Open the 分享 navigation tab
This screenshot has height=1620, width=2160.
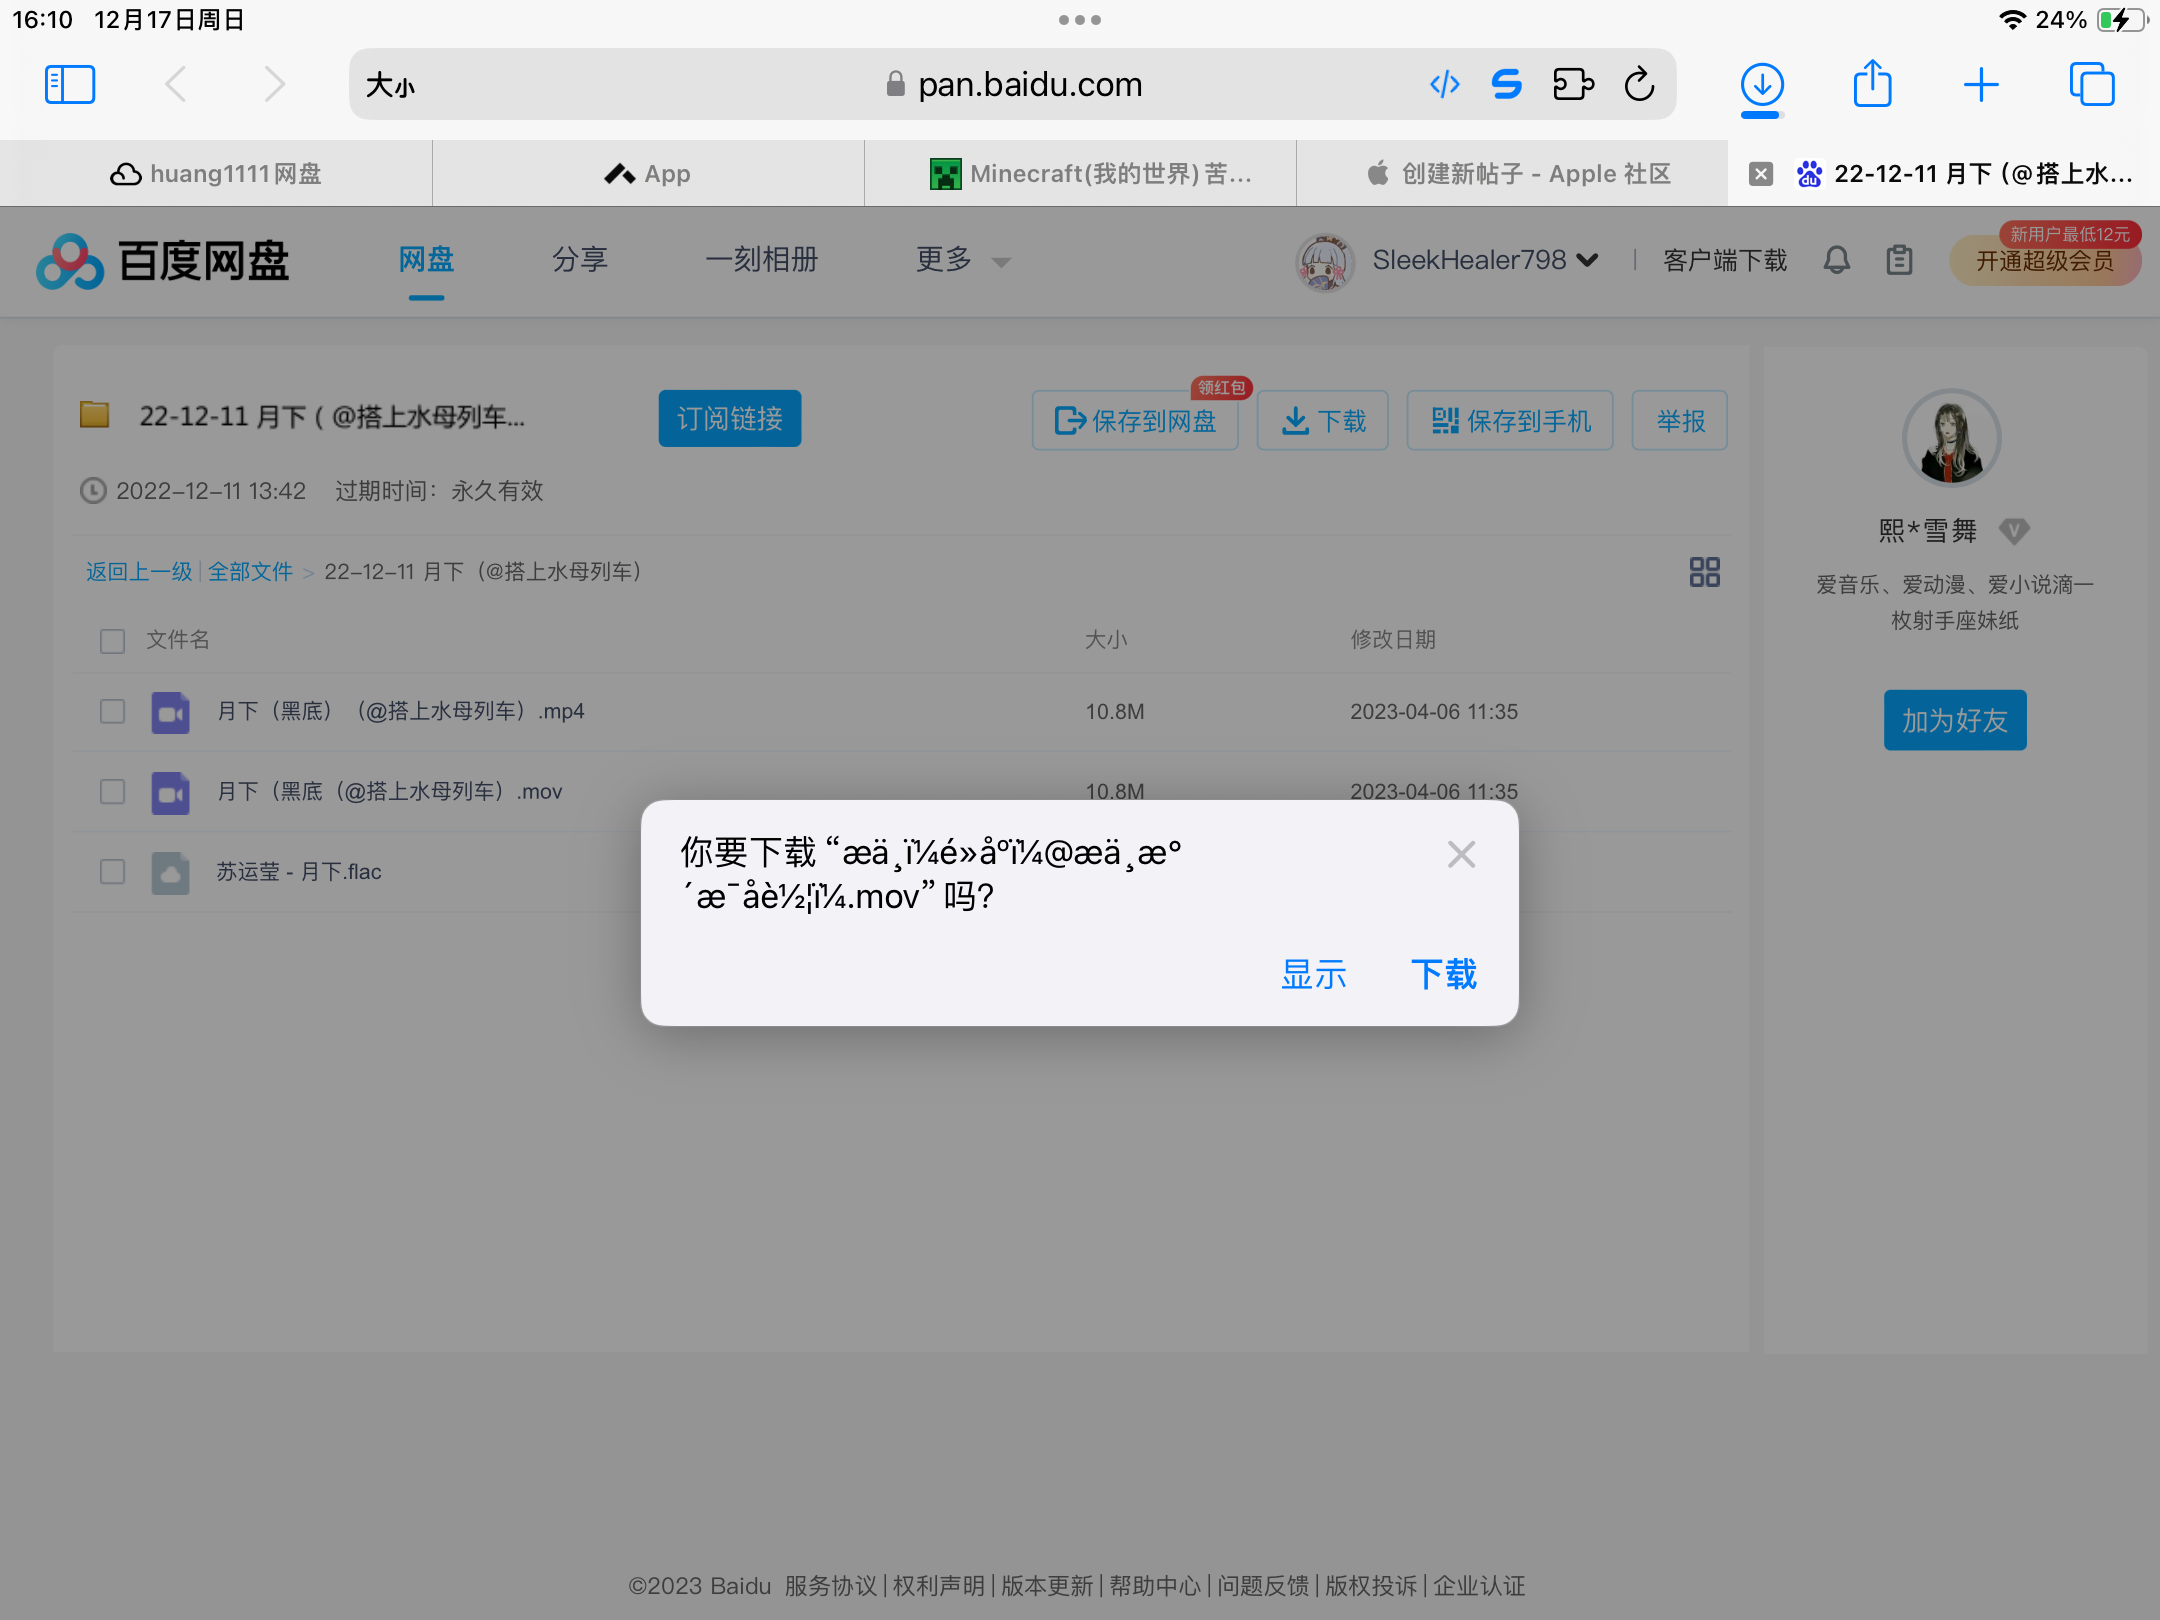pos(580,261)
